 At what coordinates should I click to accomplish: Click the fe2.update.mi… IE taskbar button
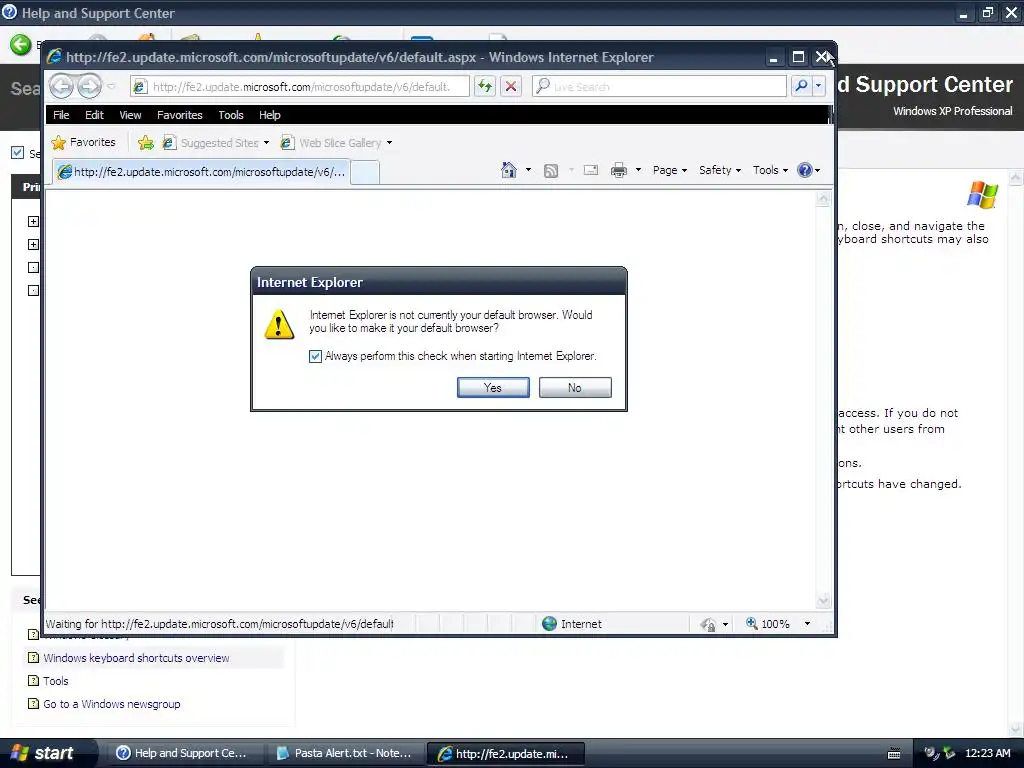click(x=505, y=753)
